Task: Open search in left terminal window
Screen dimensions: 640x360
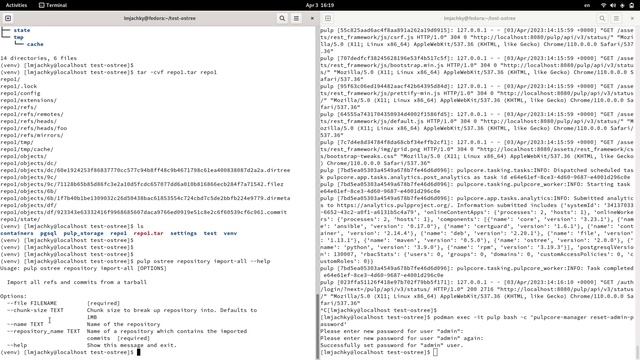Action: coord(282,18)
